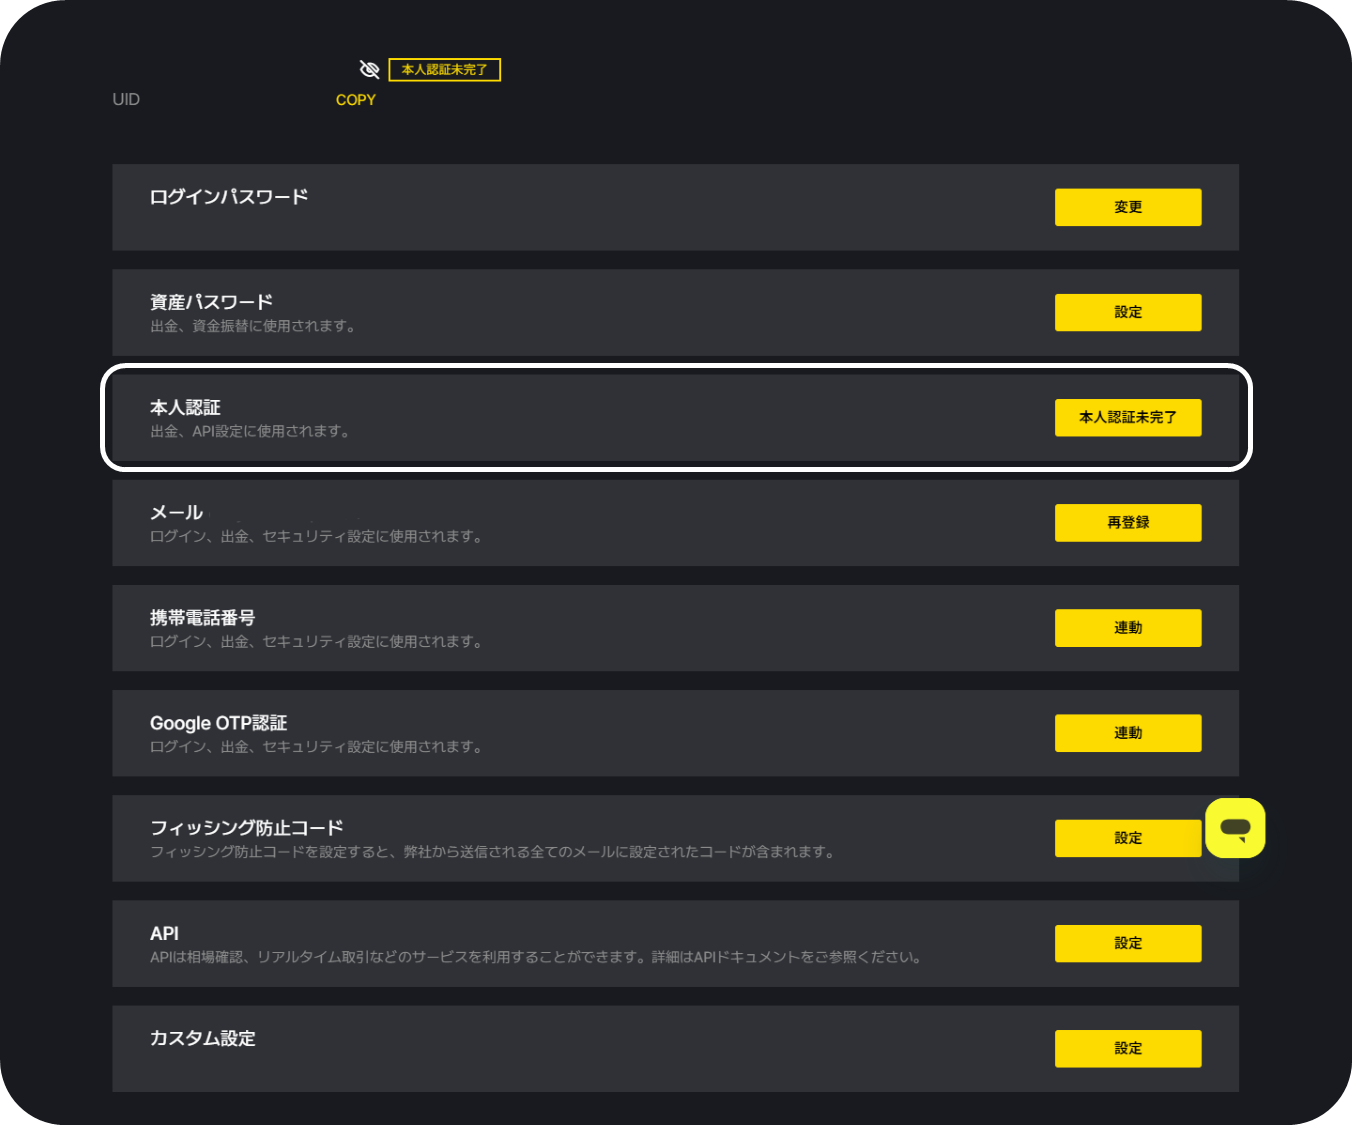Viewport: 1352px width, 1125px height.
Task: Start identity verification via 本人認証未完了 button
Action: click(x=1128, y=417)
